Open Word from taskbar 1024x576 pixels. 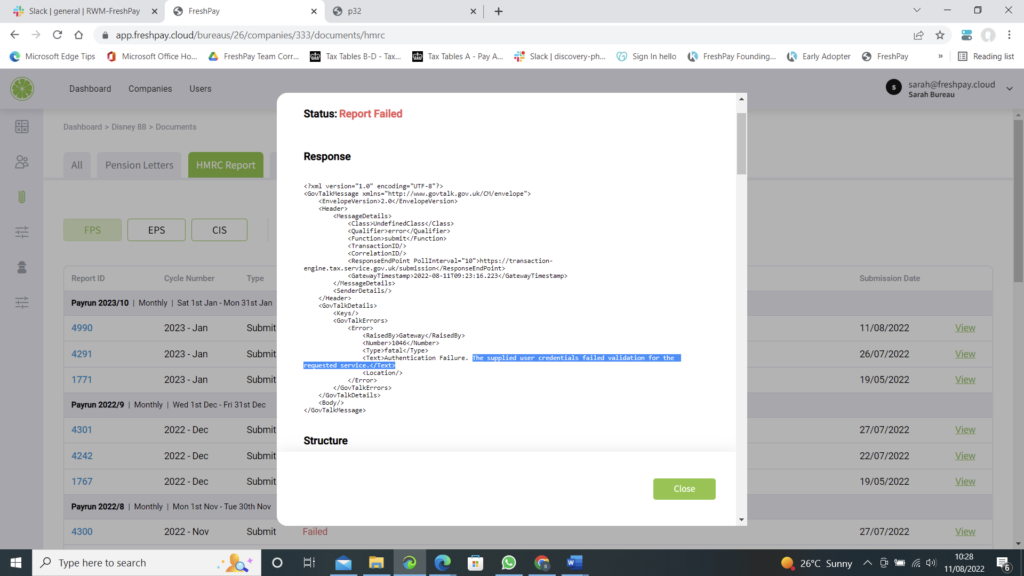[575, 562]
